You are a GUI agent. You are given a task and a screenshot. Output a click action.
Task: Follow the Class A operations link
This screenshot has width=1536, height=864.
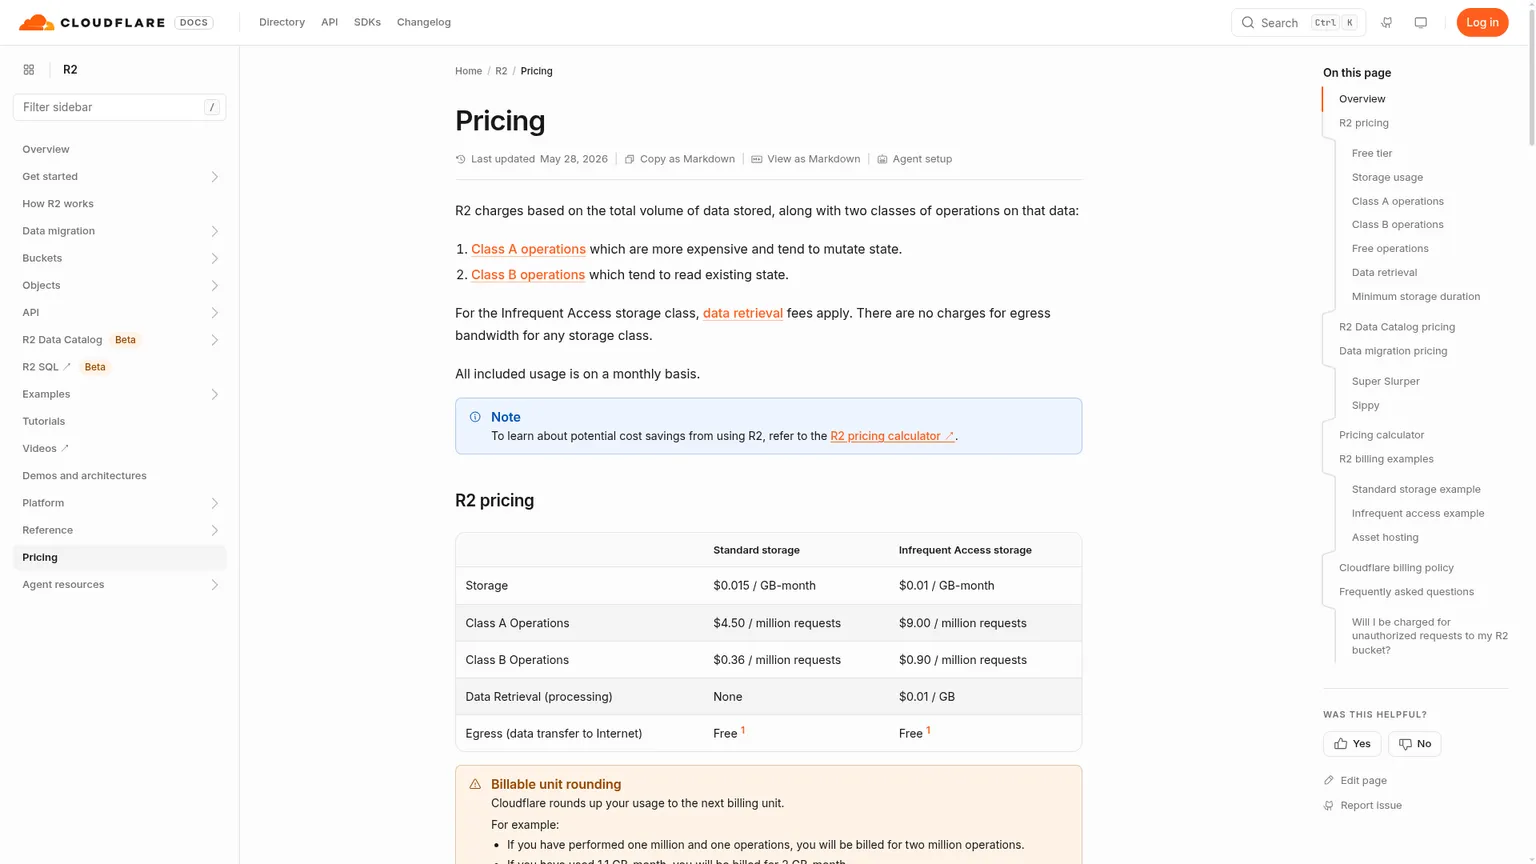pyautogui.click(x=528, y=249)
